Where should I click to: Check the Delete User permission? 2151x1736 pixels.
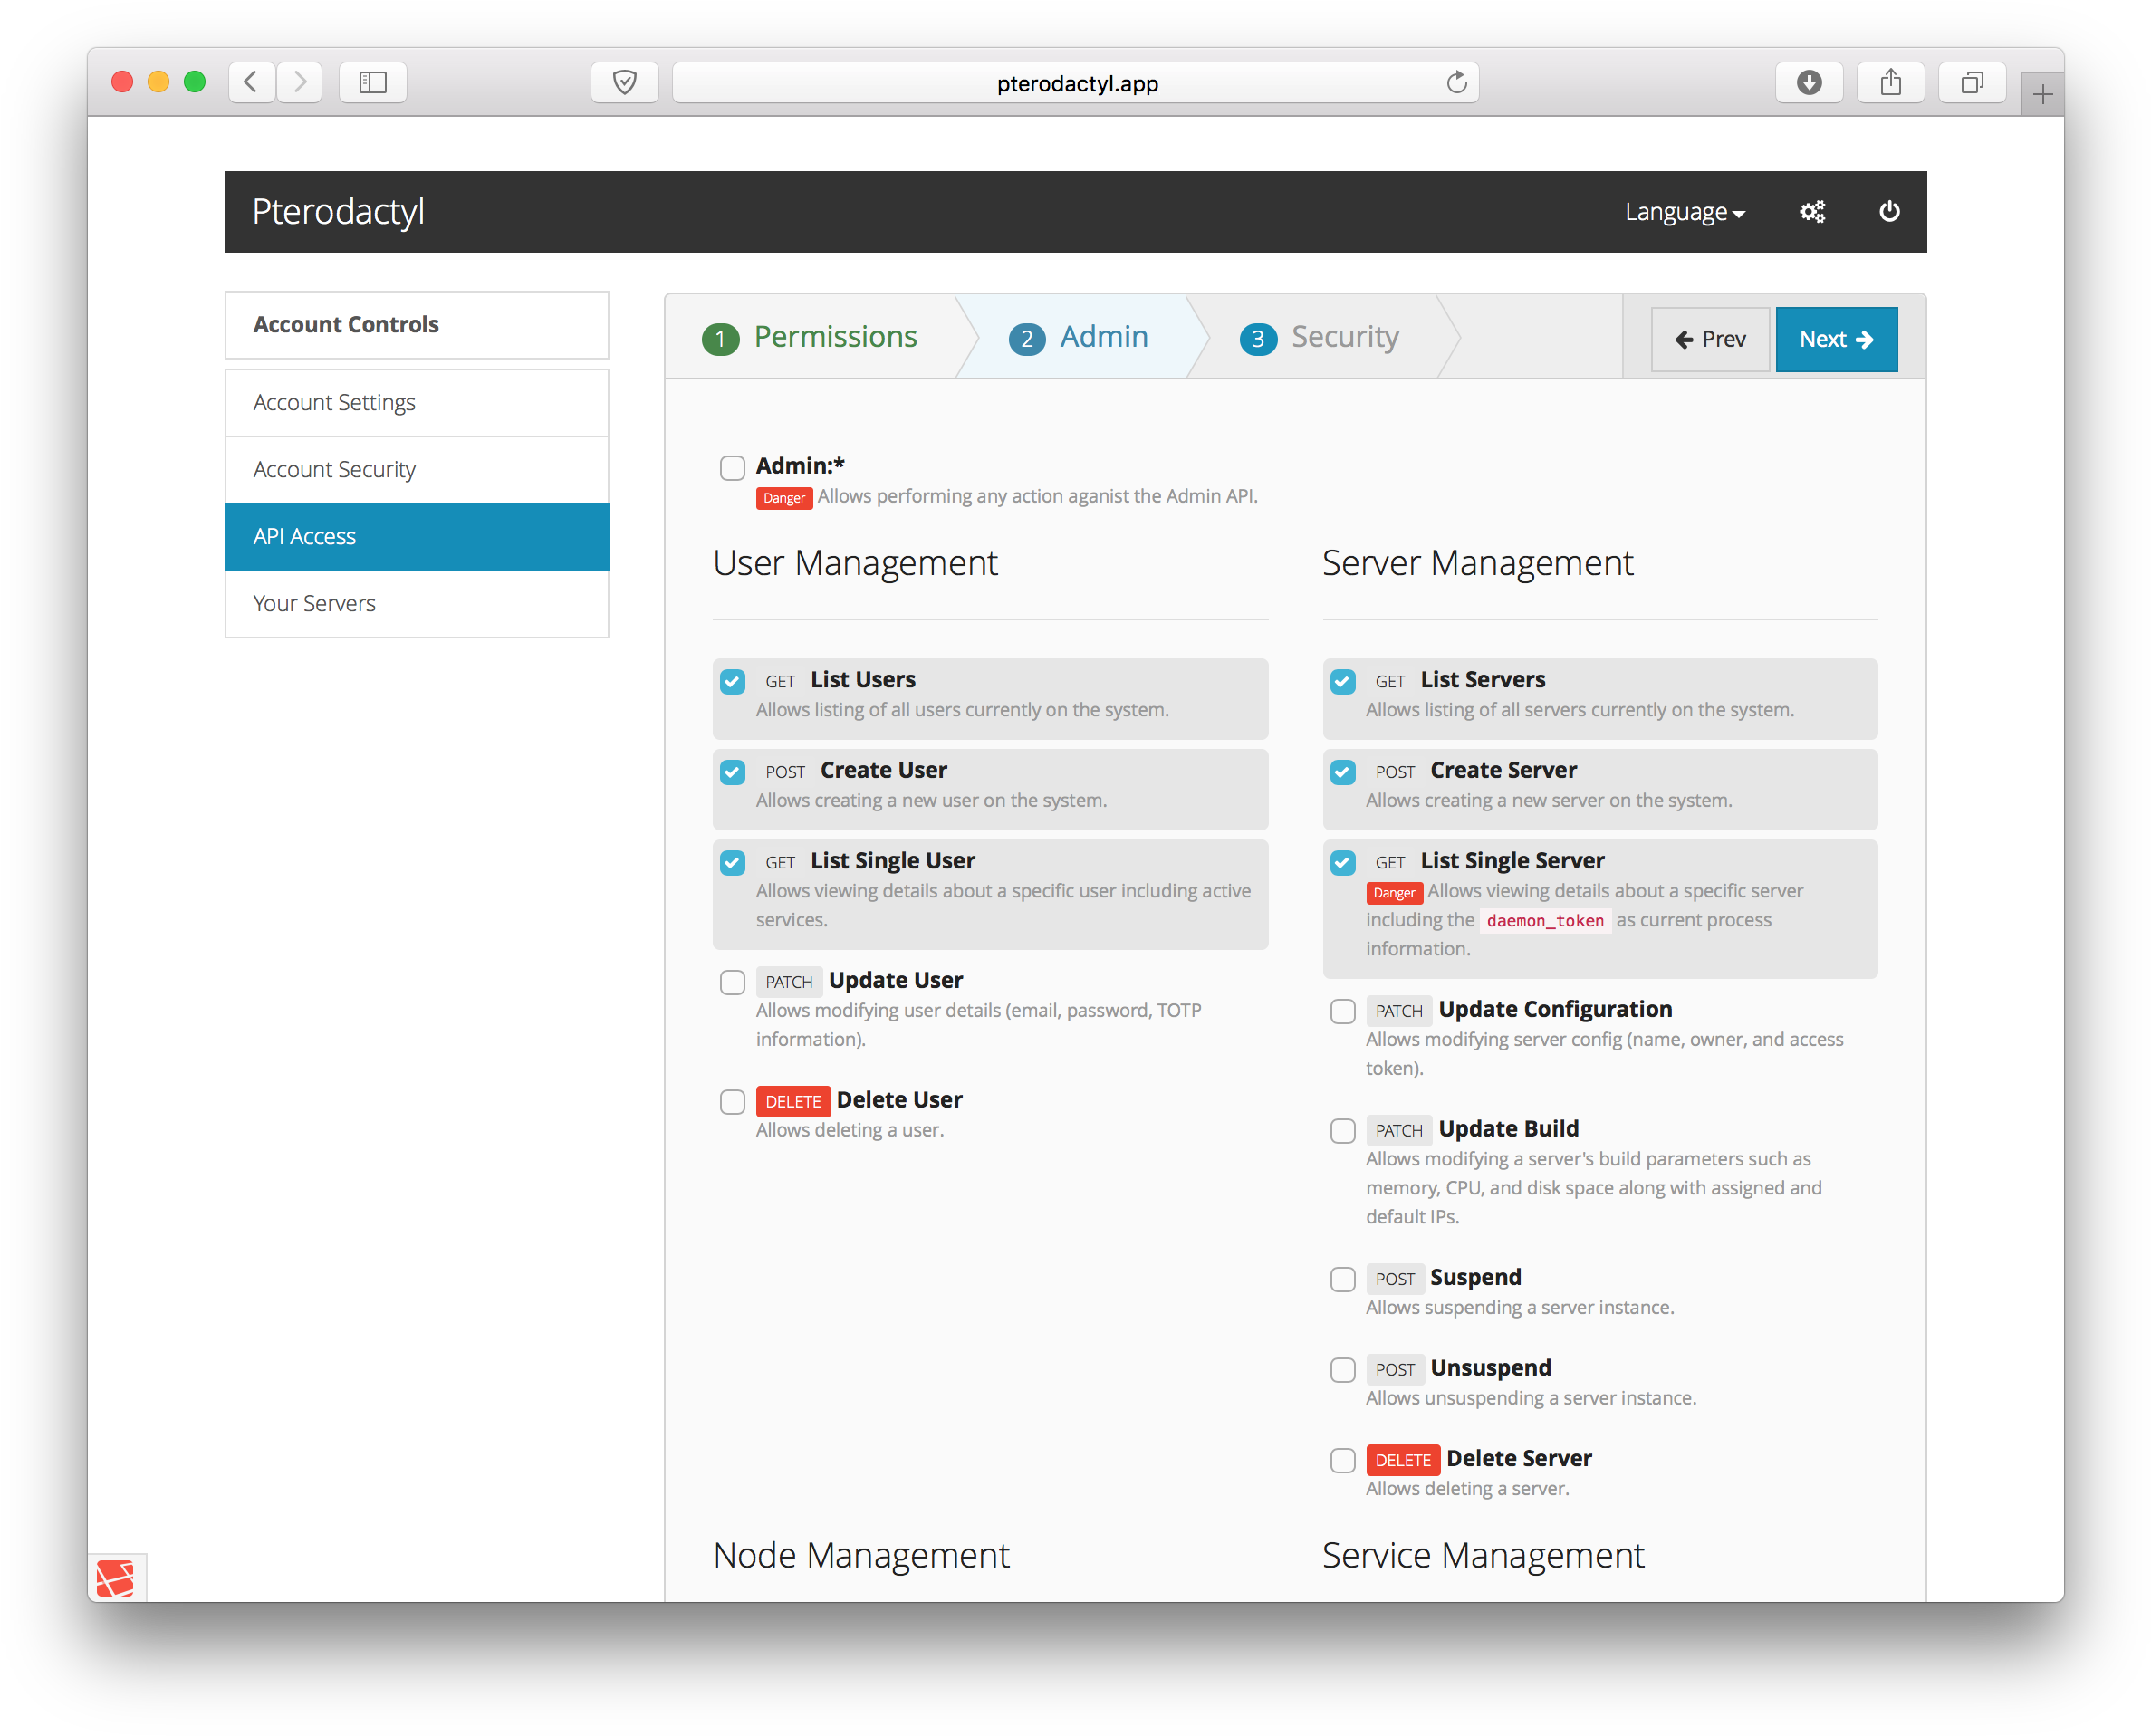click(x=732, y=1101)
